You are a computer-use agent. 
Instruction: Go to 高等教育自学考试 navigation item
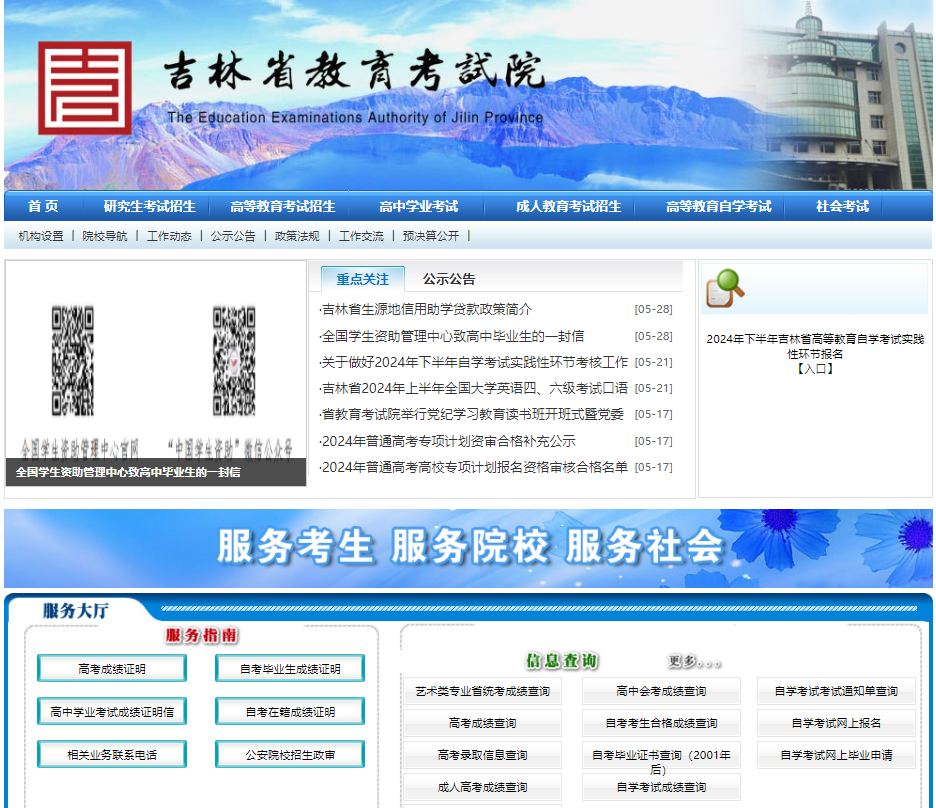(718, 207)
